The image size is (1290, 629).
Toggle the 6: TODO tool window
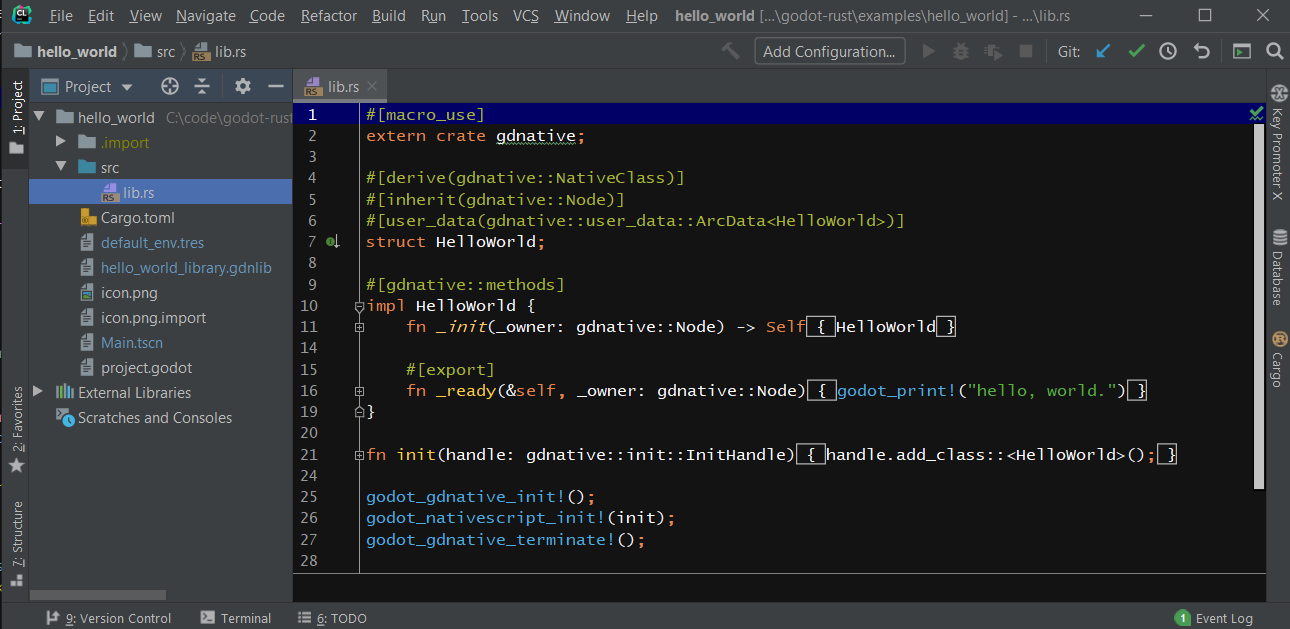pos(333,618)
